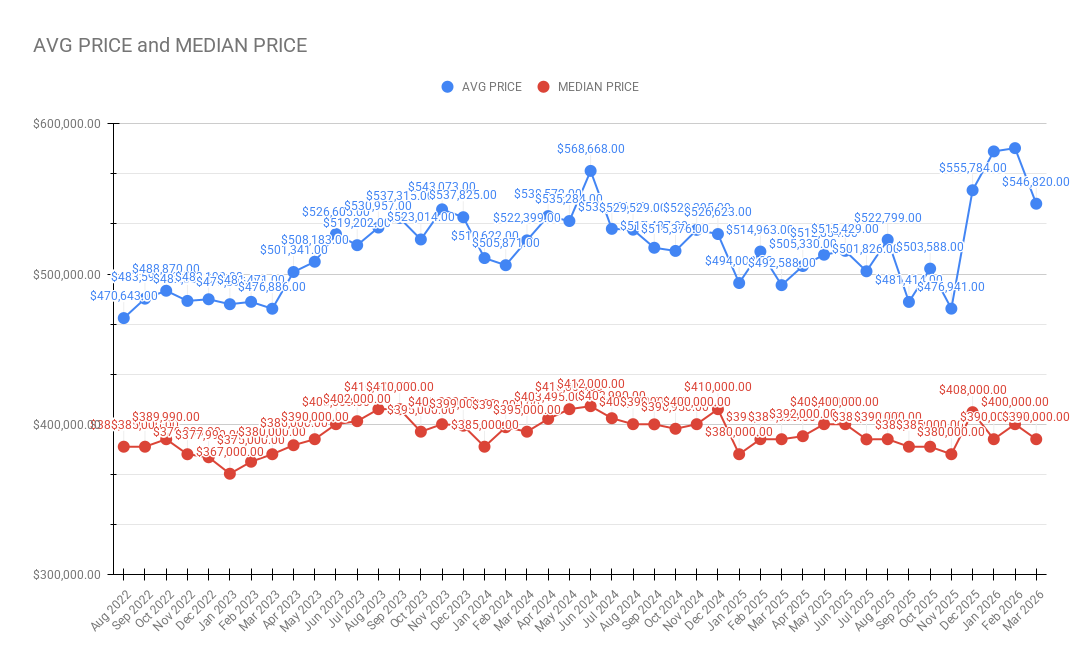Click the Mar 2026 x-axis label
1080x663 pixels.
point(1023,611)
